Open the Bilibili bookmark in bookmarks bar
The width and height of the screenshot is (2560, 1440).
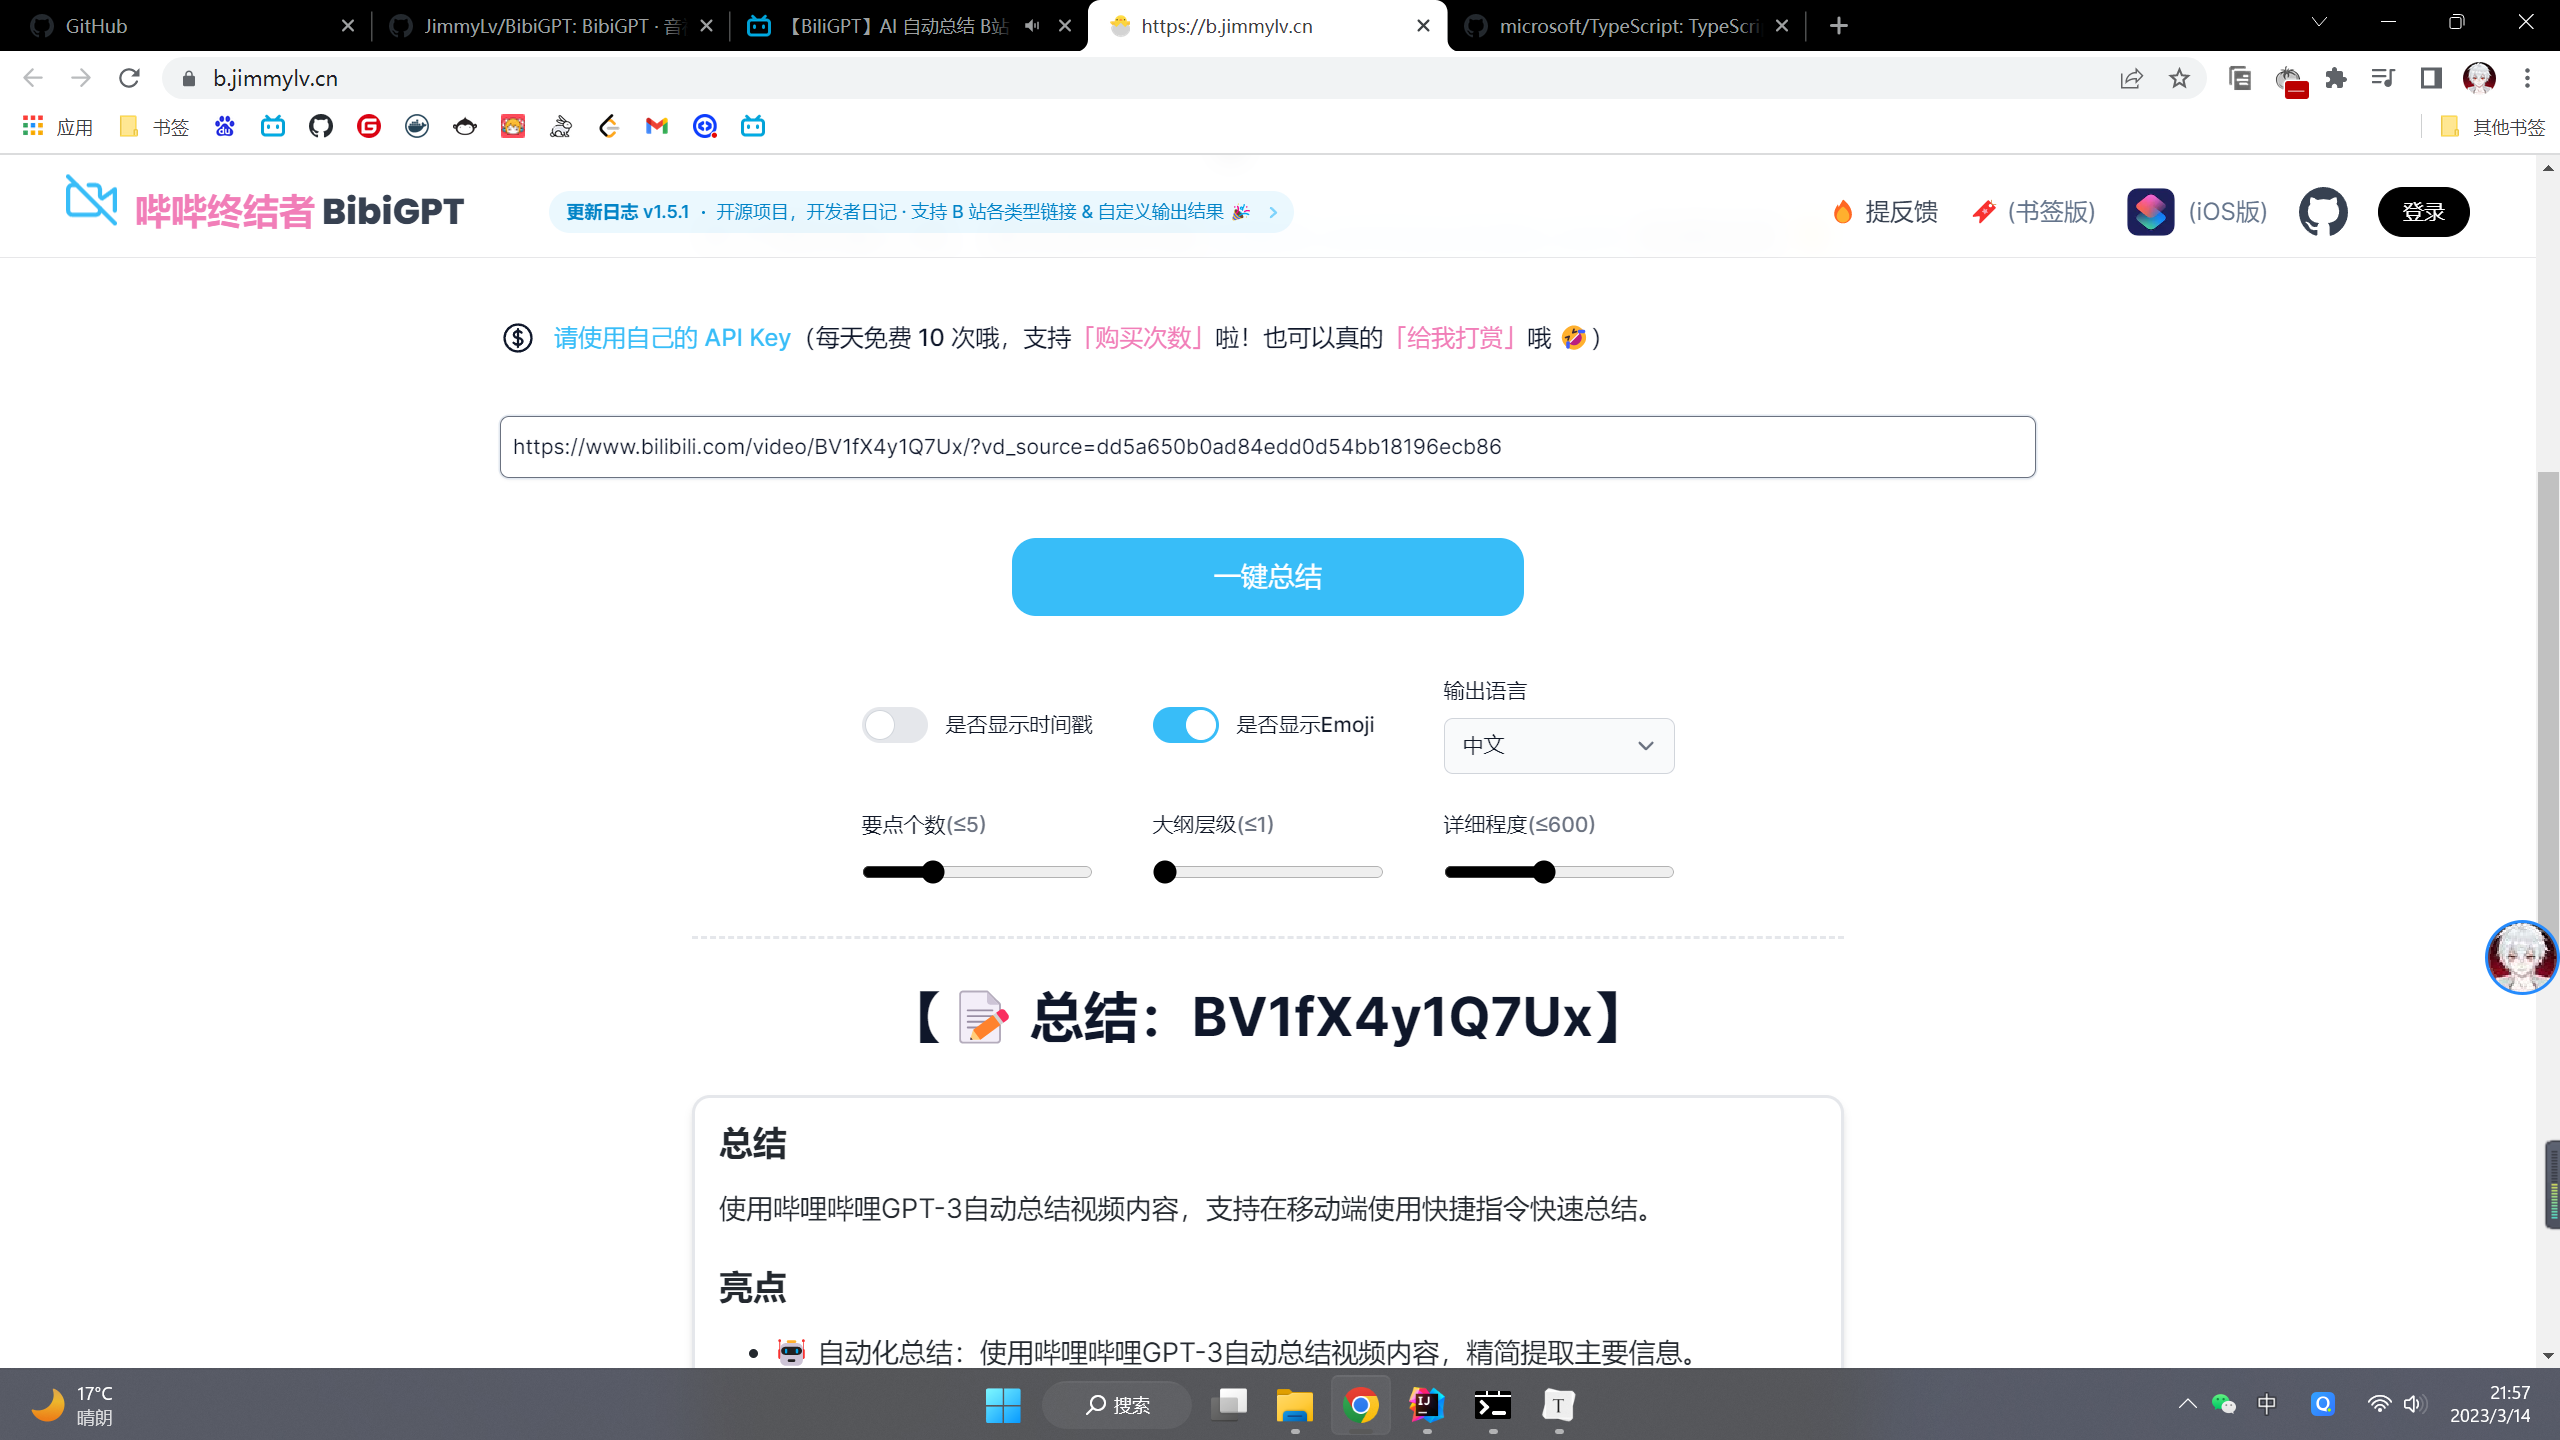pos(272,127)
